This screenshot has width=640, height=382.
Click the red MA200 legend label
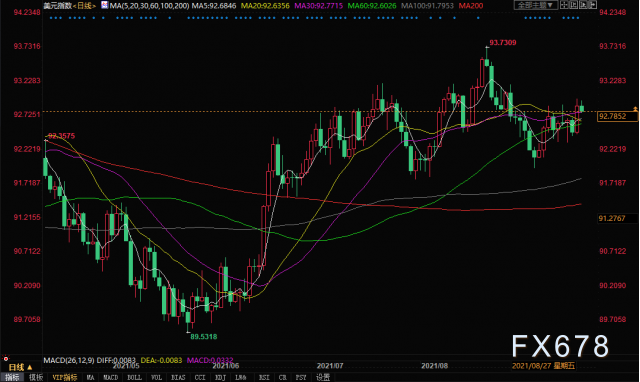471,6
